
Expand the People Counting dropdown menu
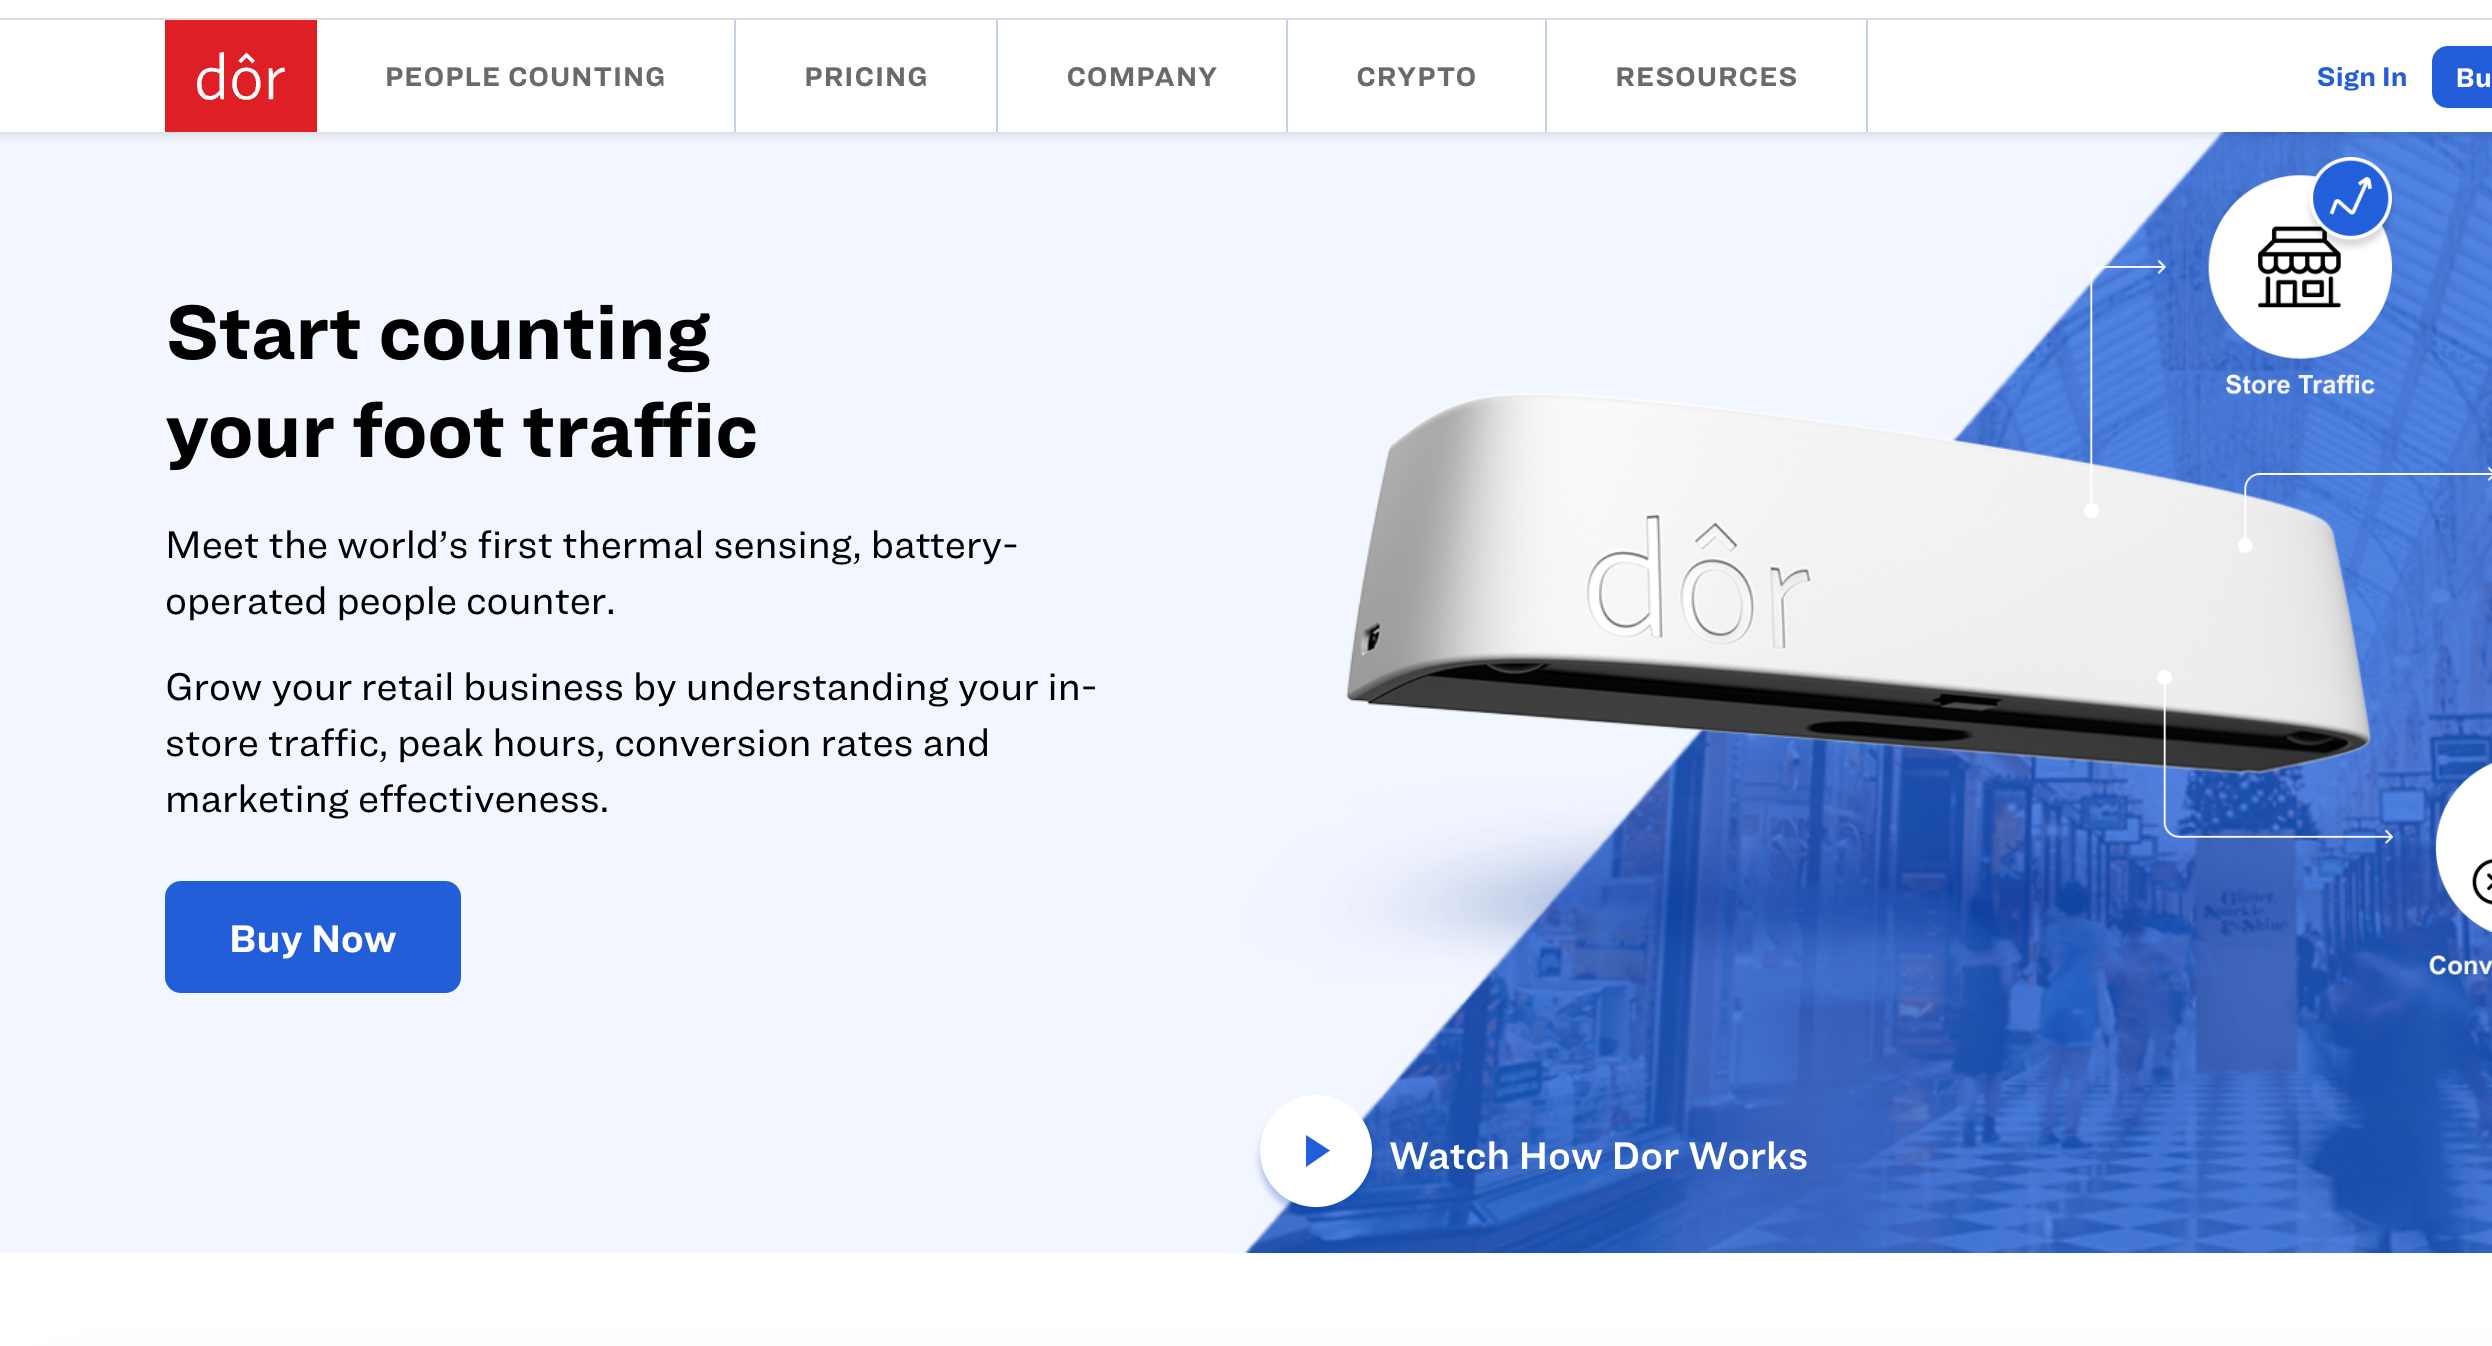pyautogui.click(x=525, y=76)
